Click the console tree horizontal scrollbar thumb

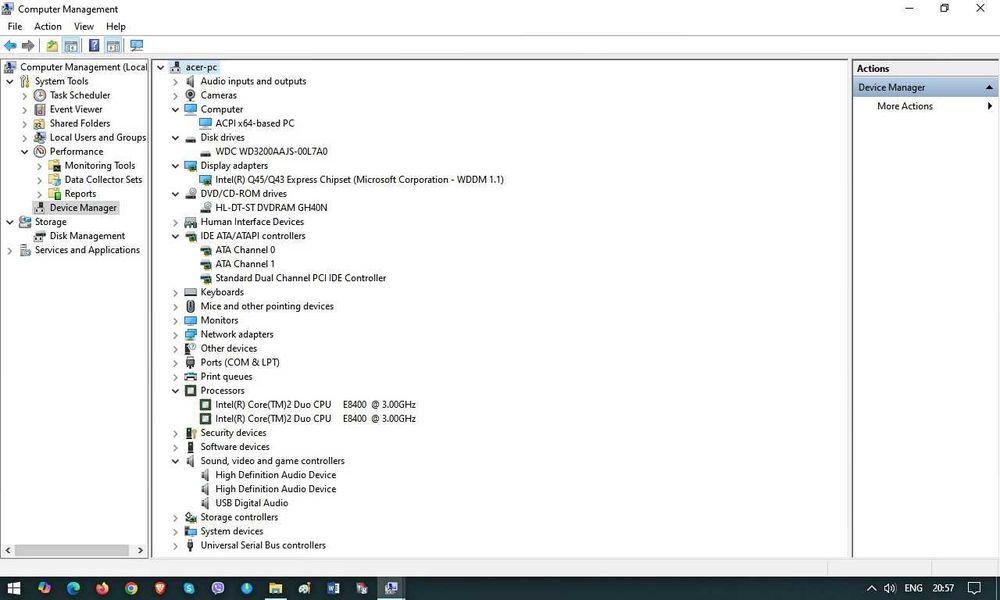(71, 550)
